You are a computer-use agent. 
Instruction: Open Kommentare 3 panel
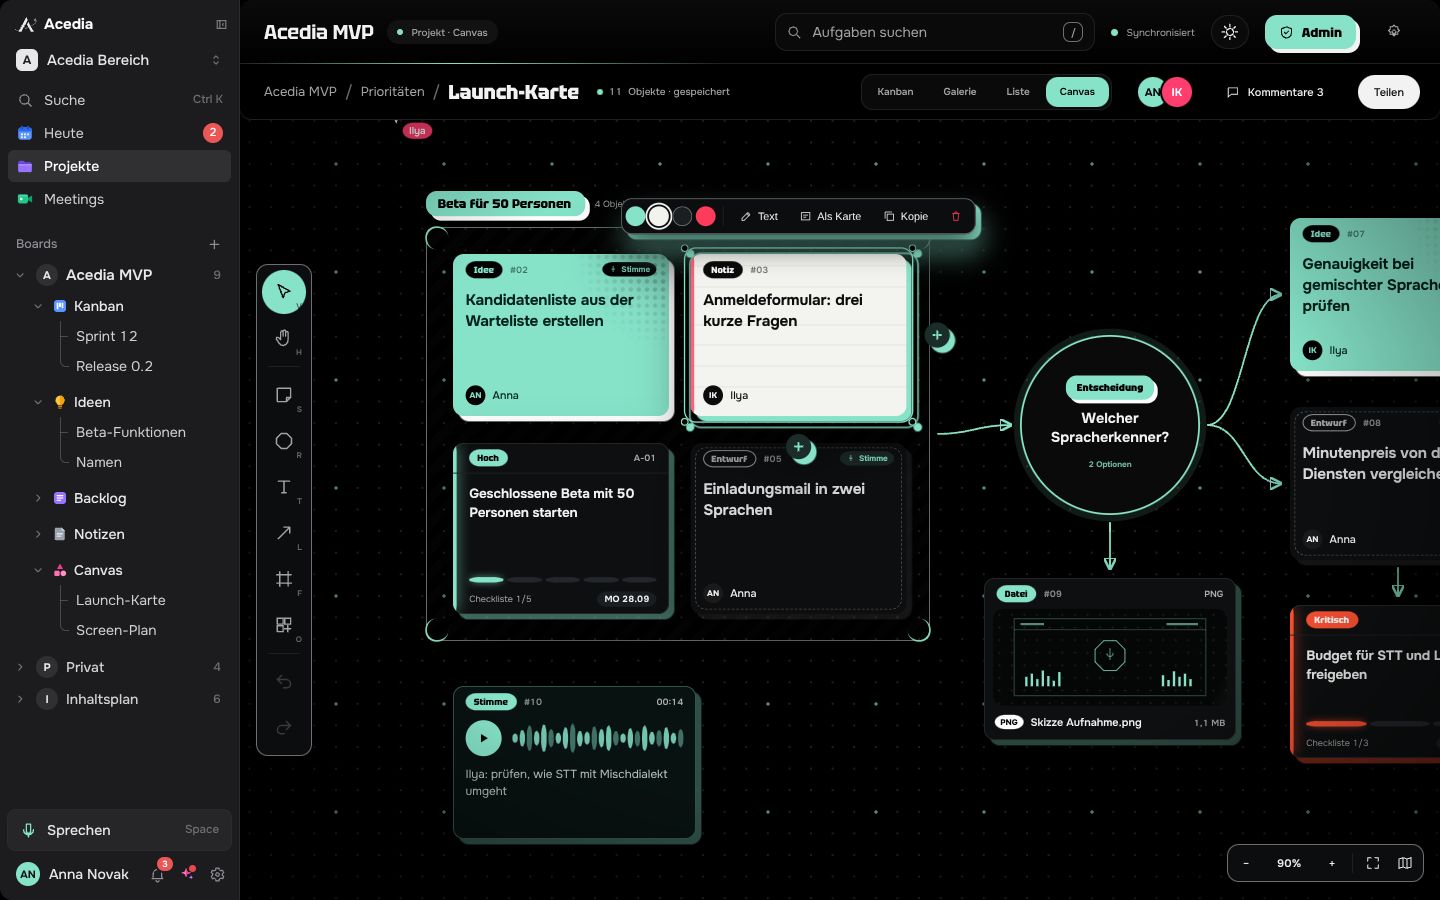click(x=1275, y=92)
